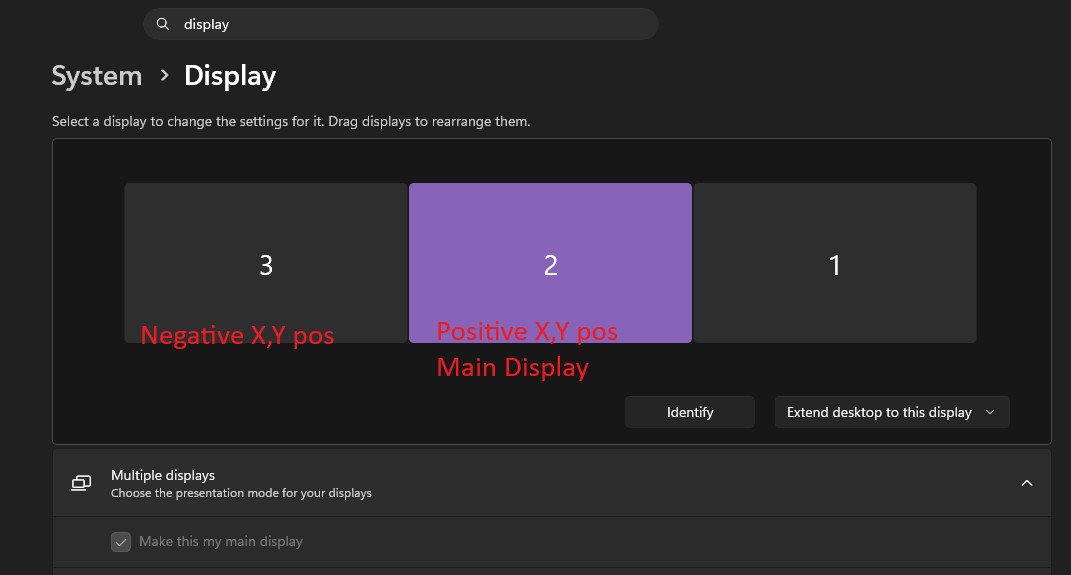
Task: Toggle the 'Make this my main display' checkbox
Action: pos(121,542)
